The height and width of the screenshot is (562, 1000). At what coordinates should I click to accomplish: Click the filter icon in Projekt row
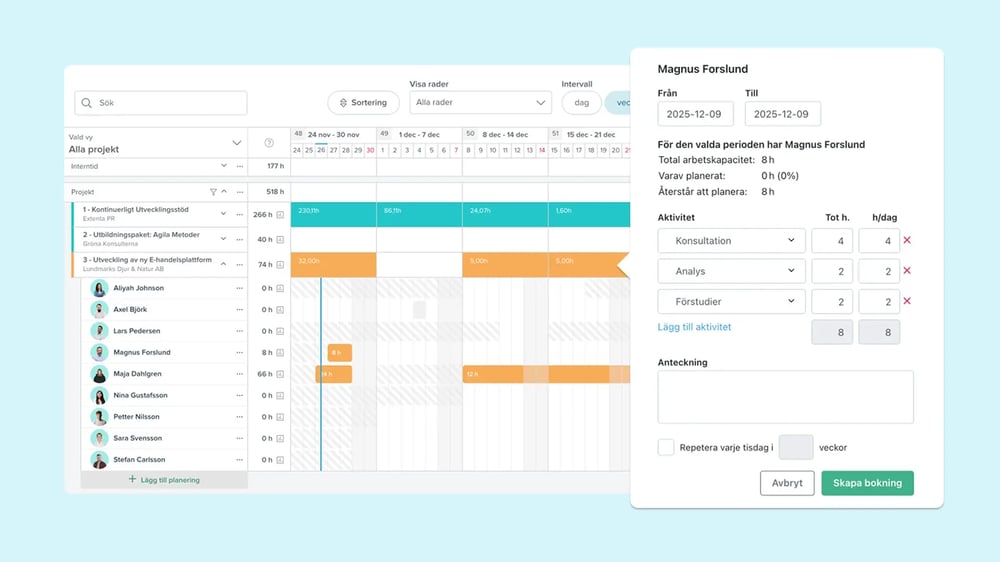click(x=213, y=192)
